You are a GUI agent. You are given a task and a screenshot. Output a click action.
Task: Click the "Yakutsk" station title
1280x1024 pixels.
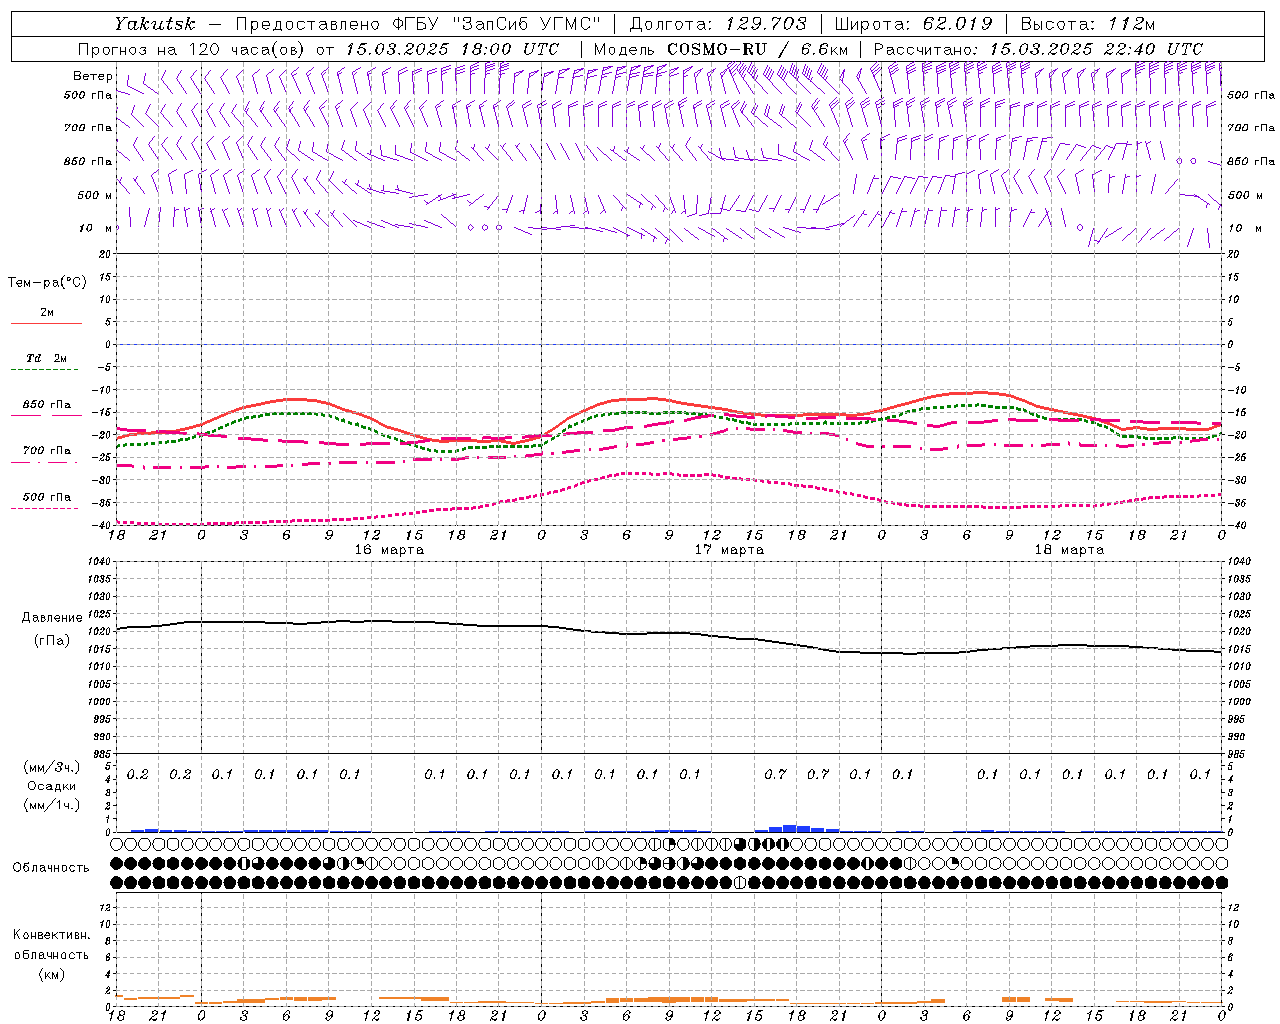155,24
